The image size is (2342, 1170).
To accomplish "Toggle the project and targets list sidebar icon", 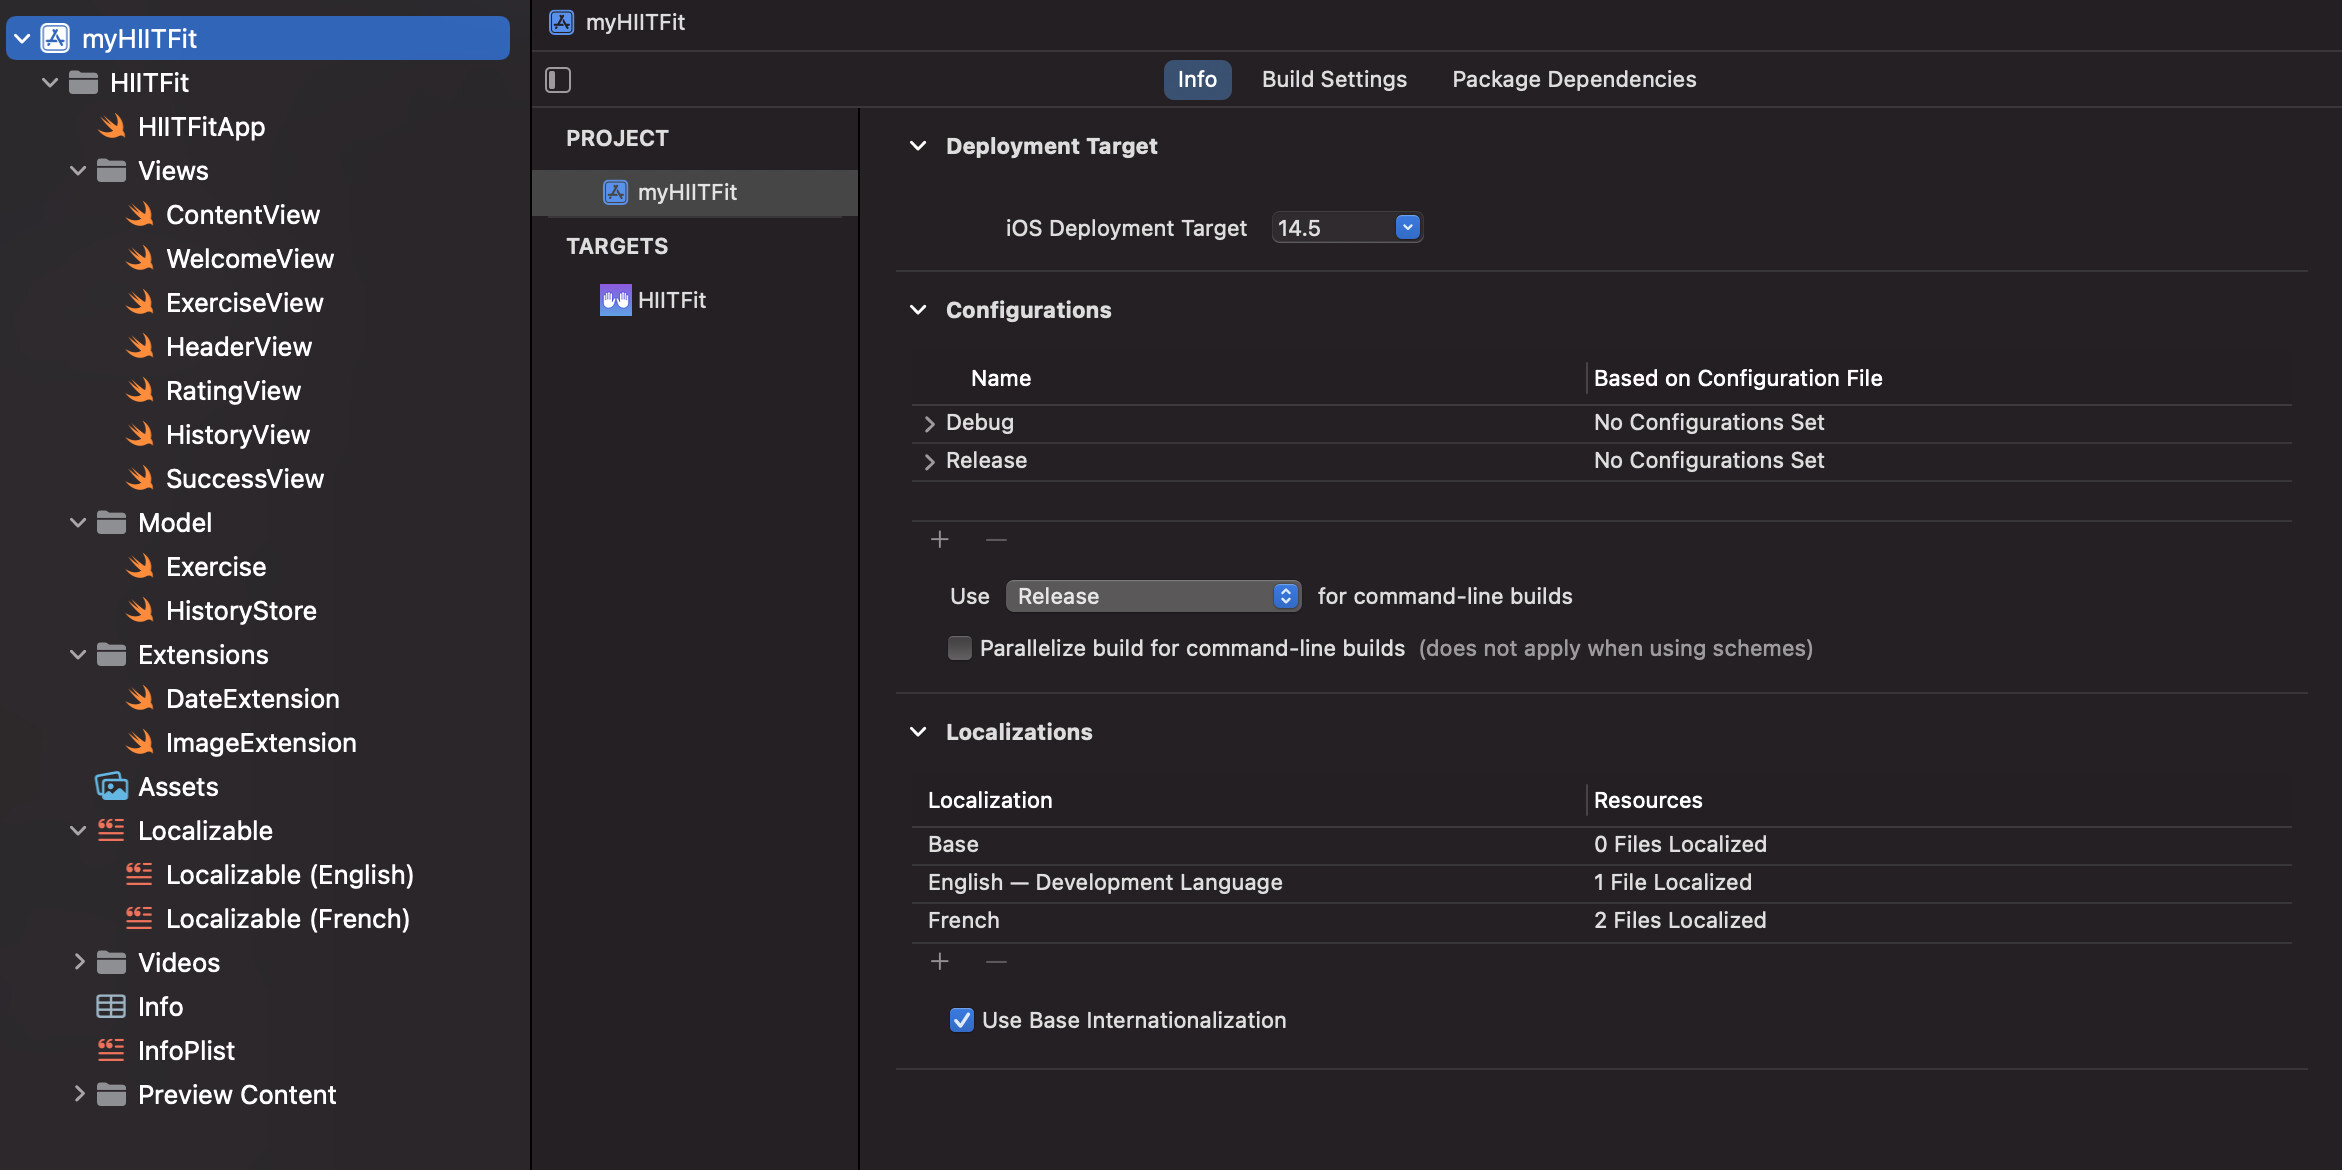I will coord(558,80).
